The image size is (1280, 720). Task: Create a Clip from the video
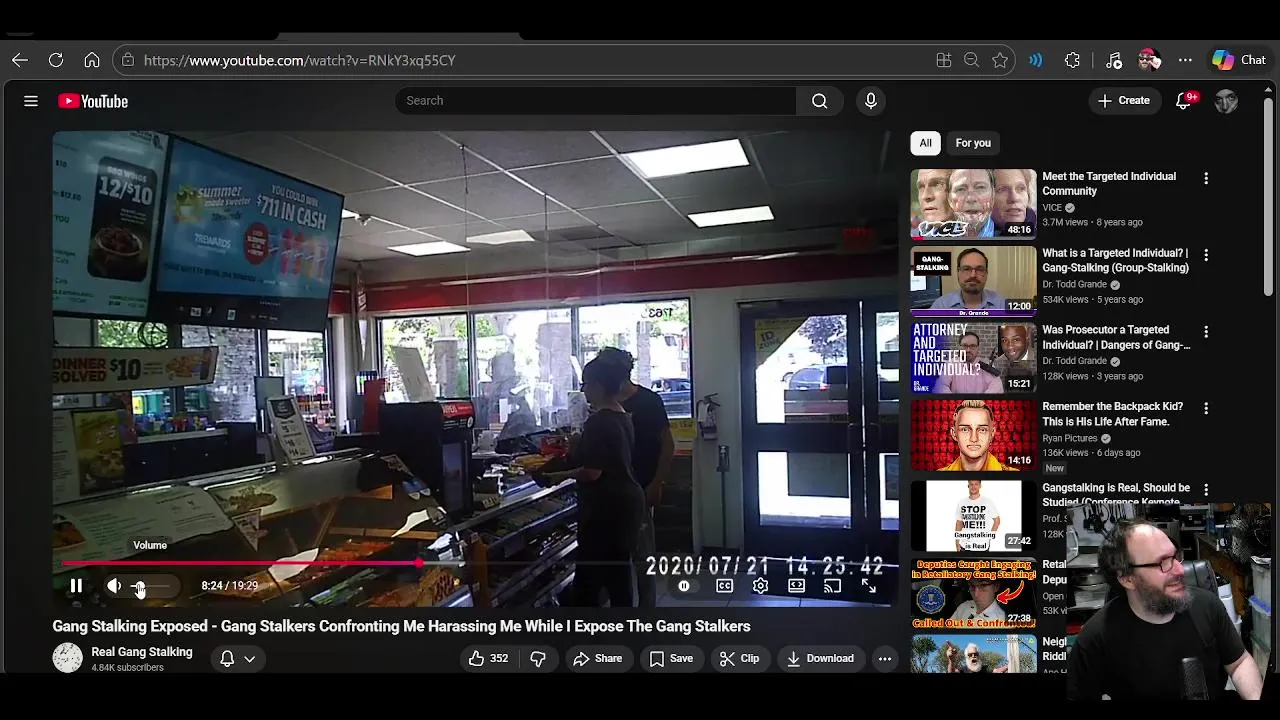coord(740,658)
